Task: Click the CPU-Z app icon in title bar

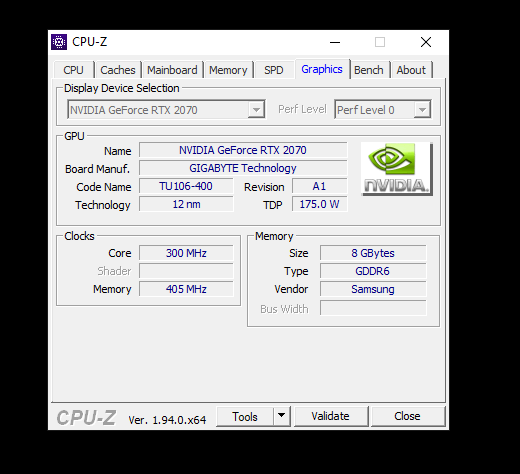Action: [x=59, y=42]
